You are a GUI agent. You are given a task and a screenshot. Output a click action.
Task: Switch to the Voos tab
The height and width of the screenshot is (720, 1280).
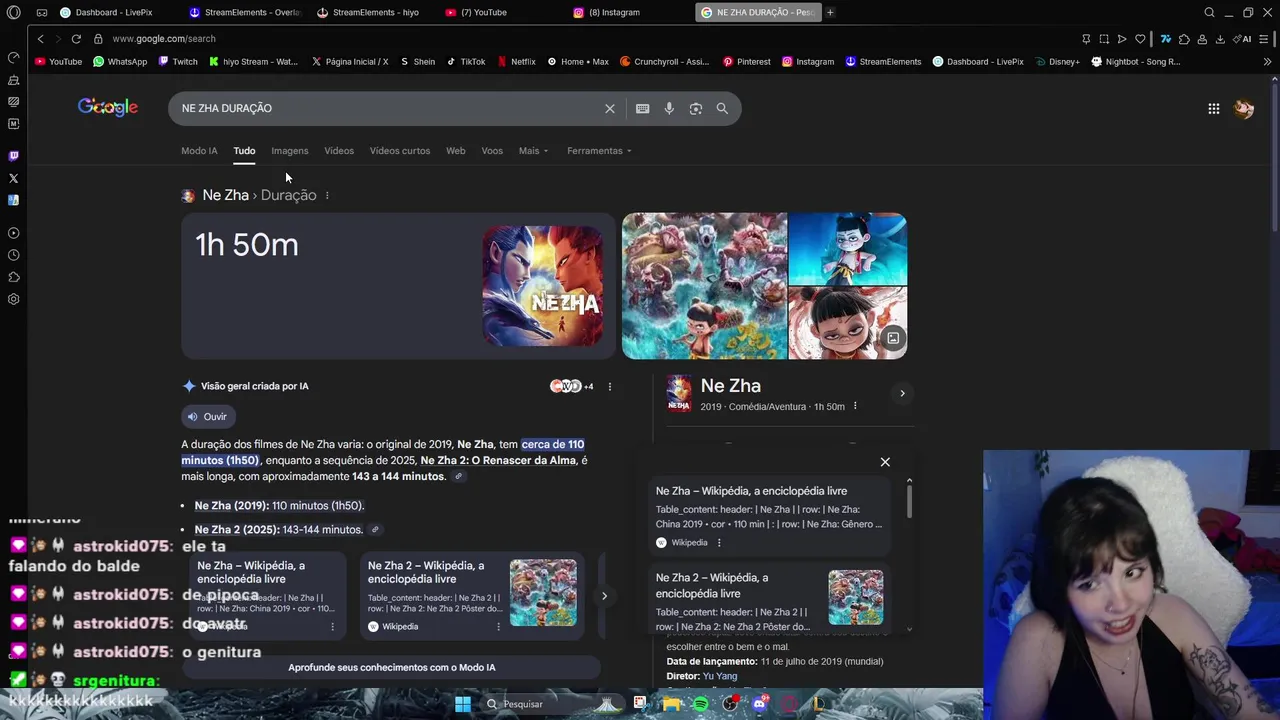coord(492,151)
